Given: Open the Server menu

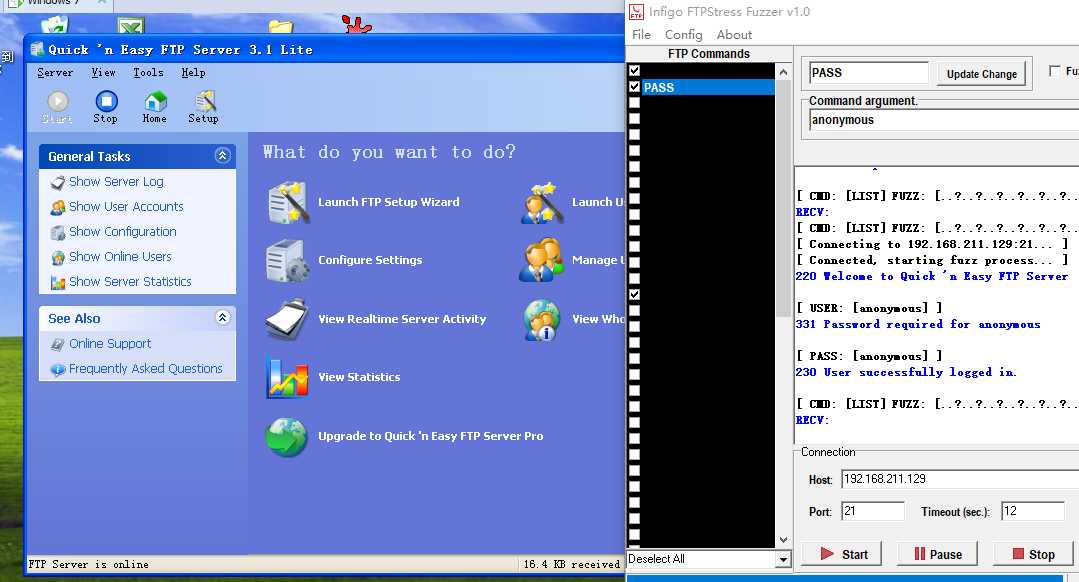Looking at the screenshot, I should 55,72.
